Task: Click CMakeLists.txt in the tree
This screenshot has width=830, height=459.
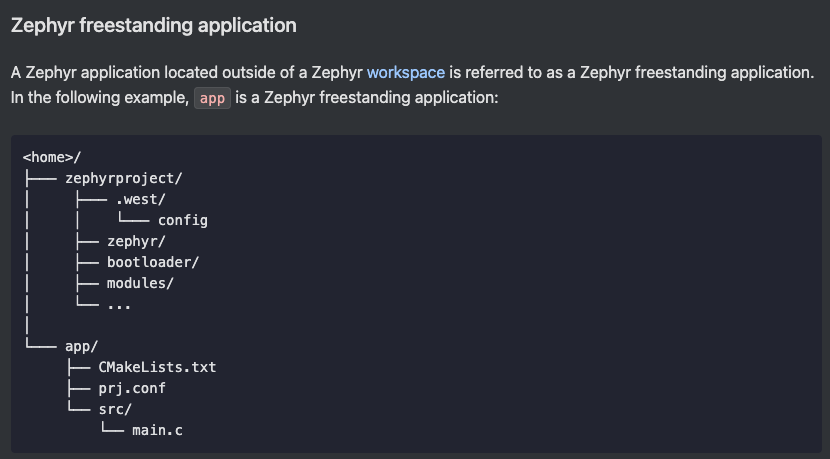Action: (x=157, y=367)
